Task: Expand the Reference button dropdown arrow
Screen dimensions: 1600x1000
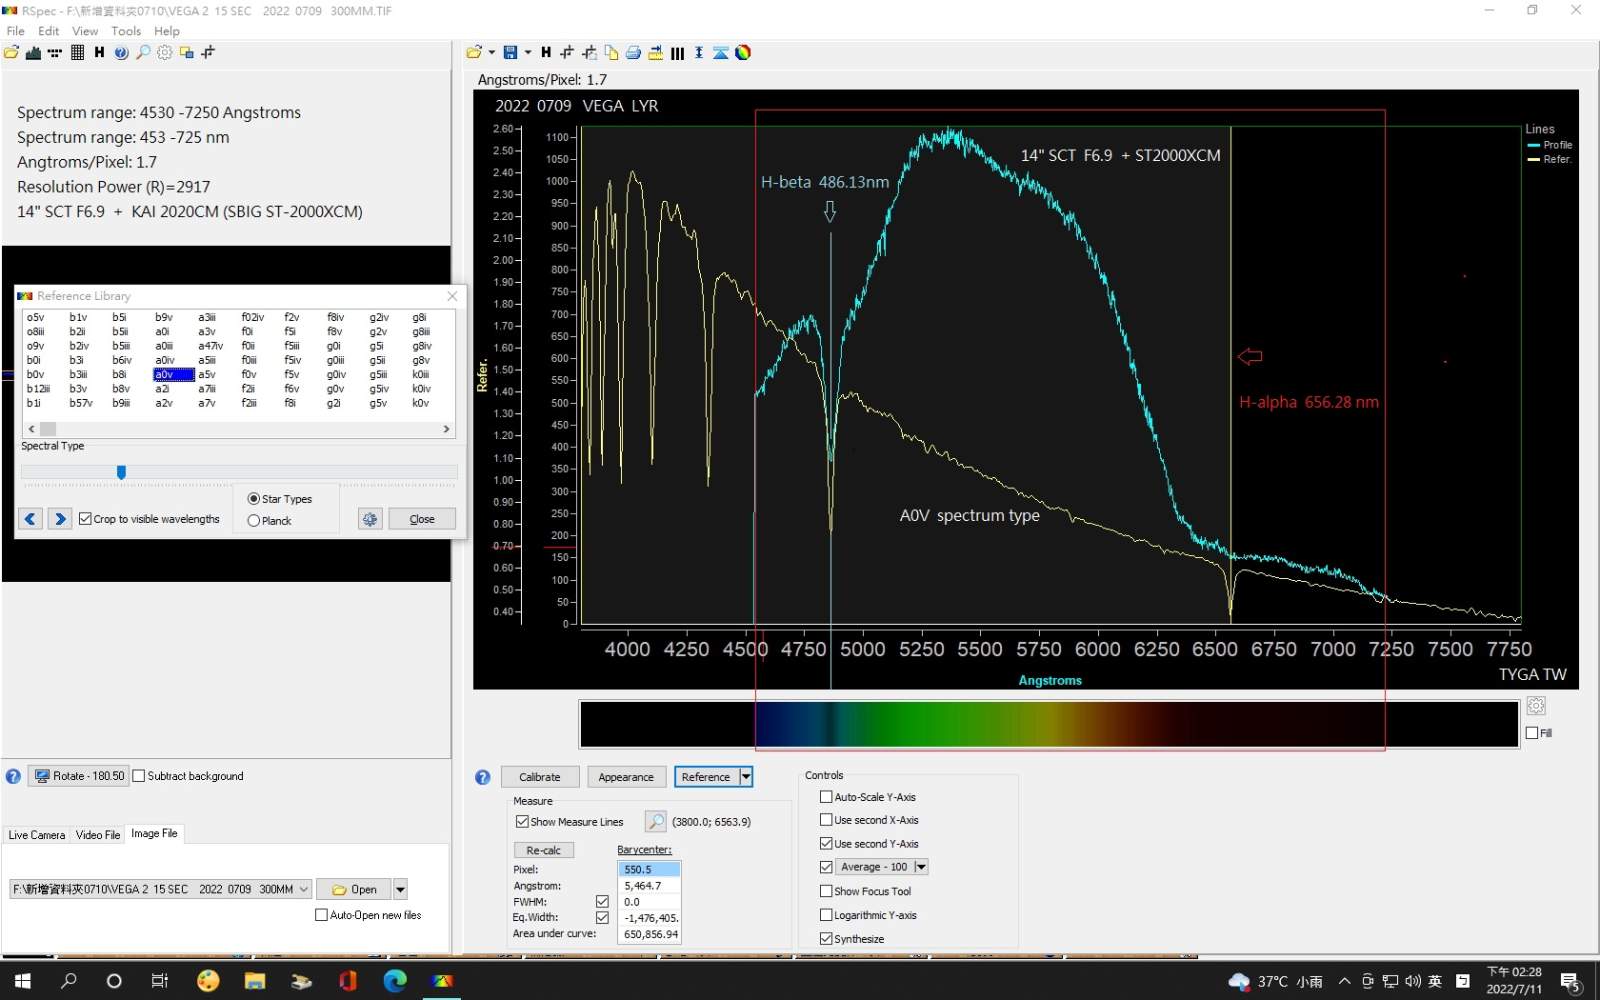Action: pos(746,777)
